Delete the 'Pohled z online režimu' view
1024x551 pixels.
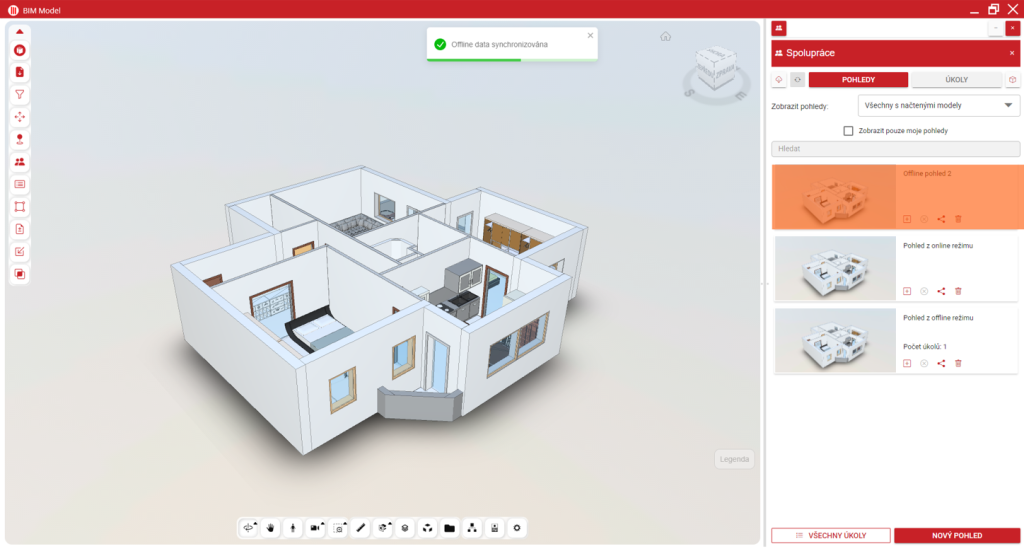(x=958, y=291)
